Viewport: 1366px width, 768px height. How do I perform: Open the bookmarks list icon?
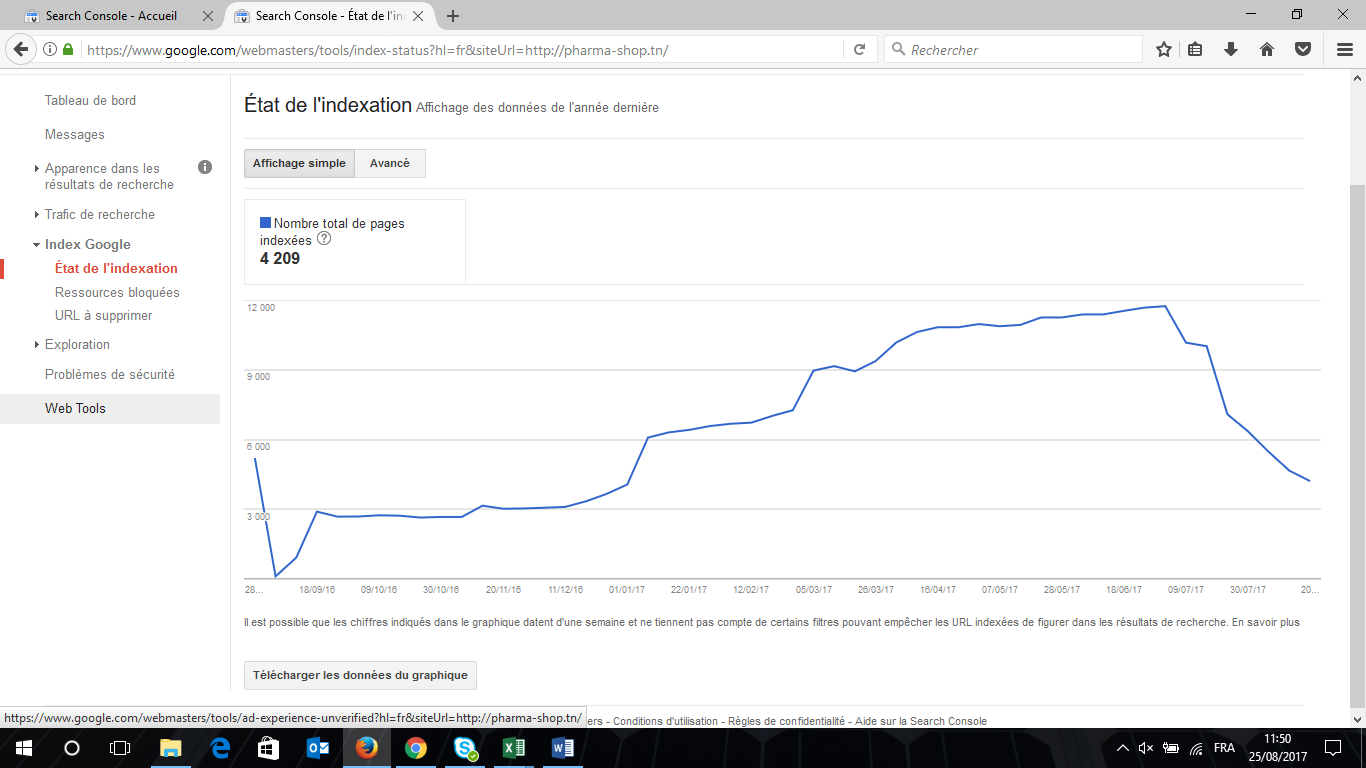1195,49
